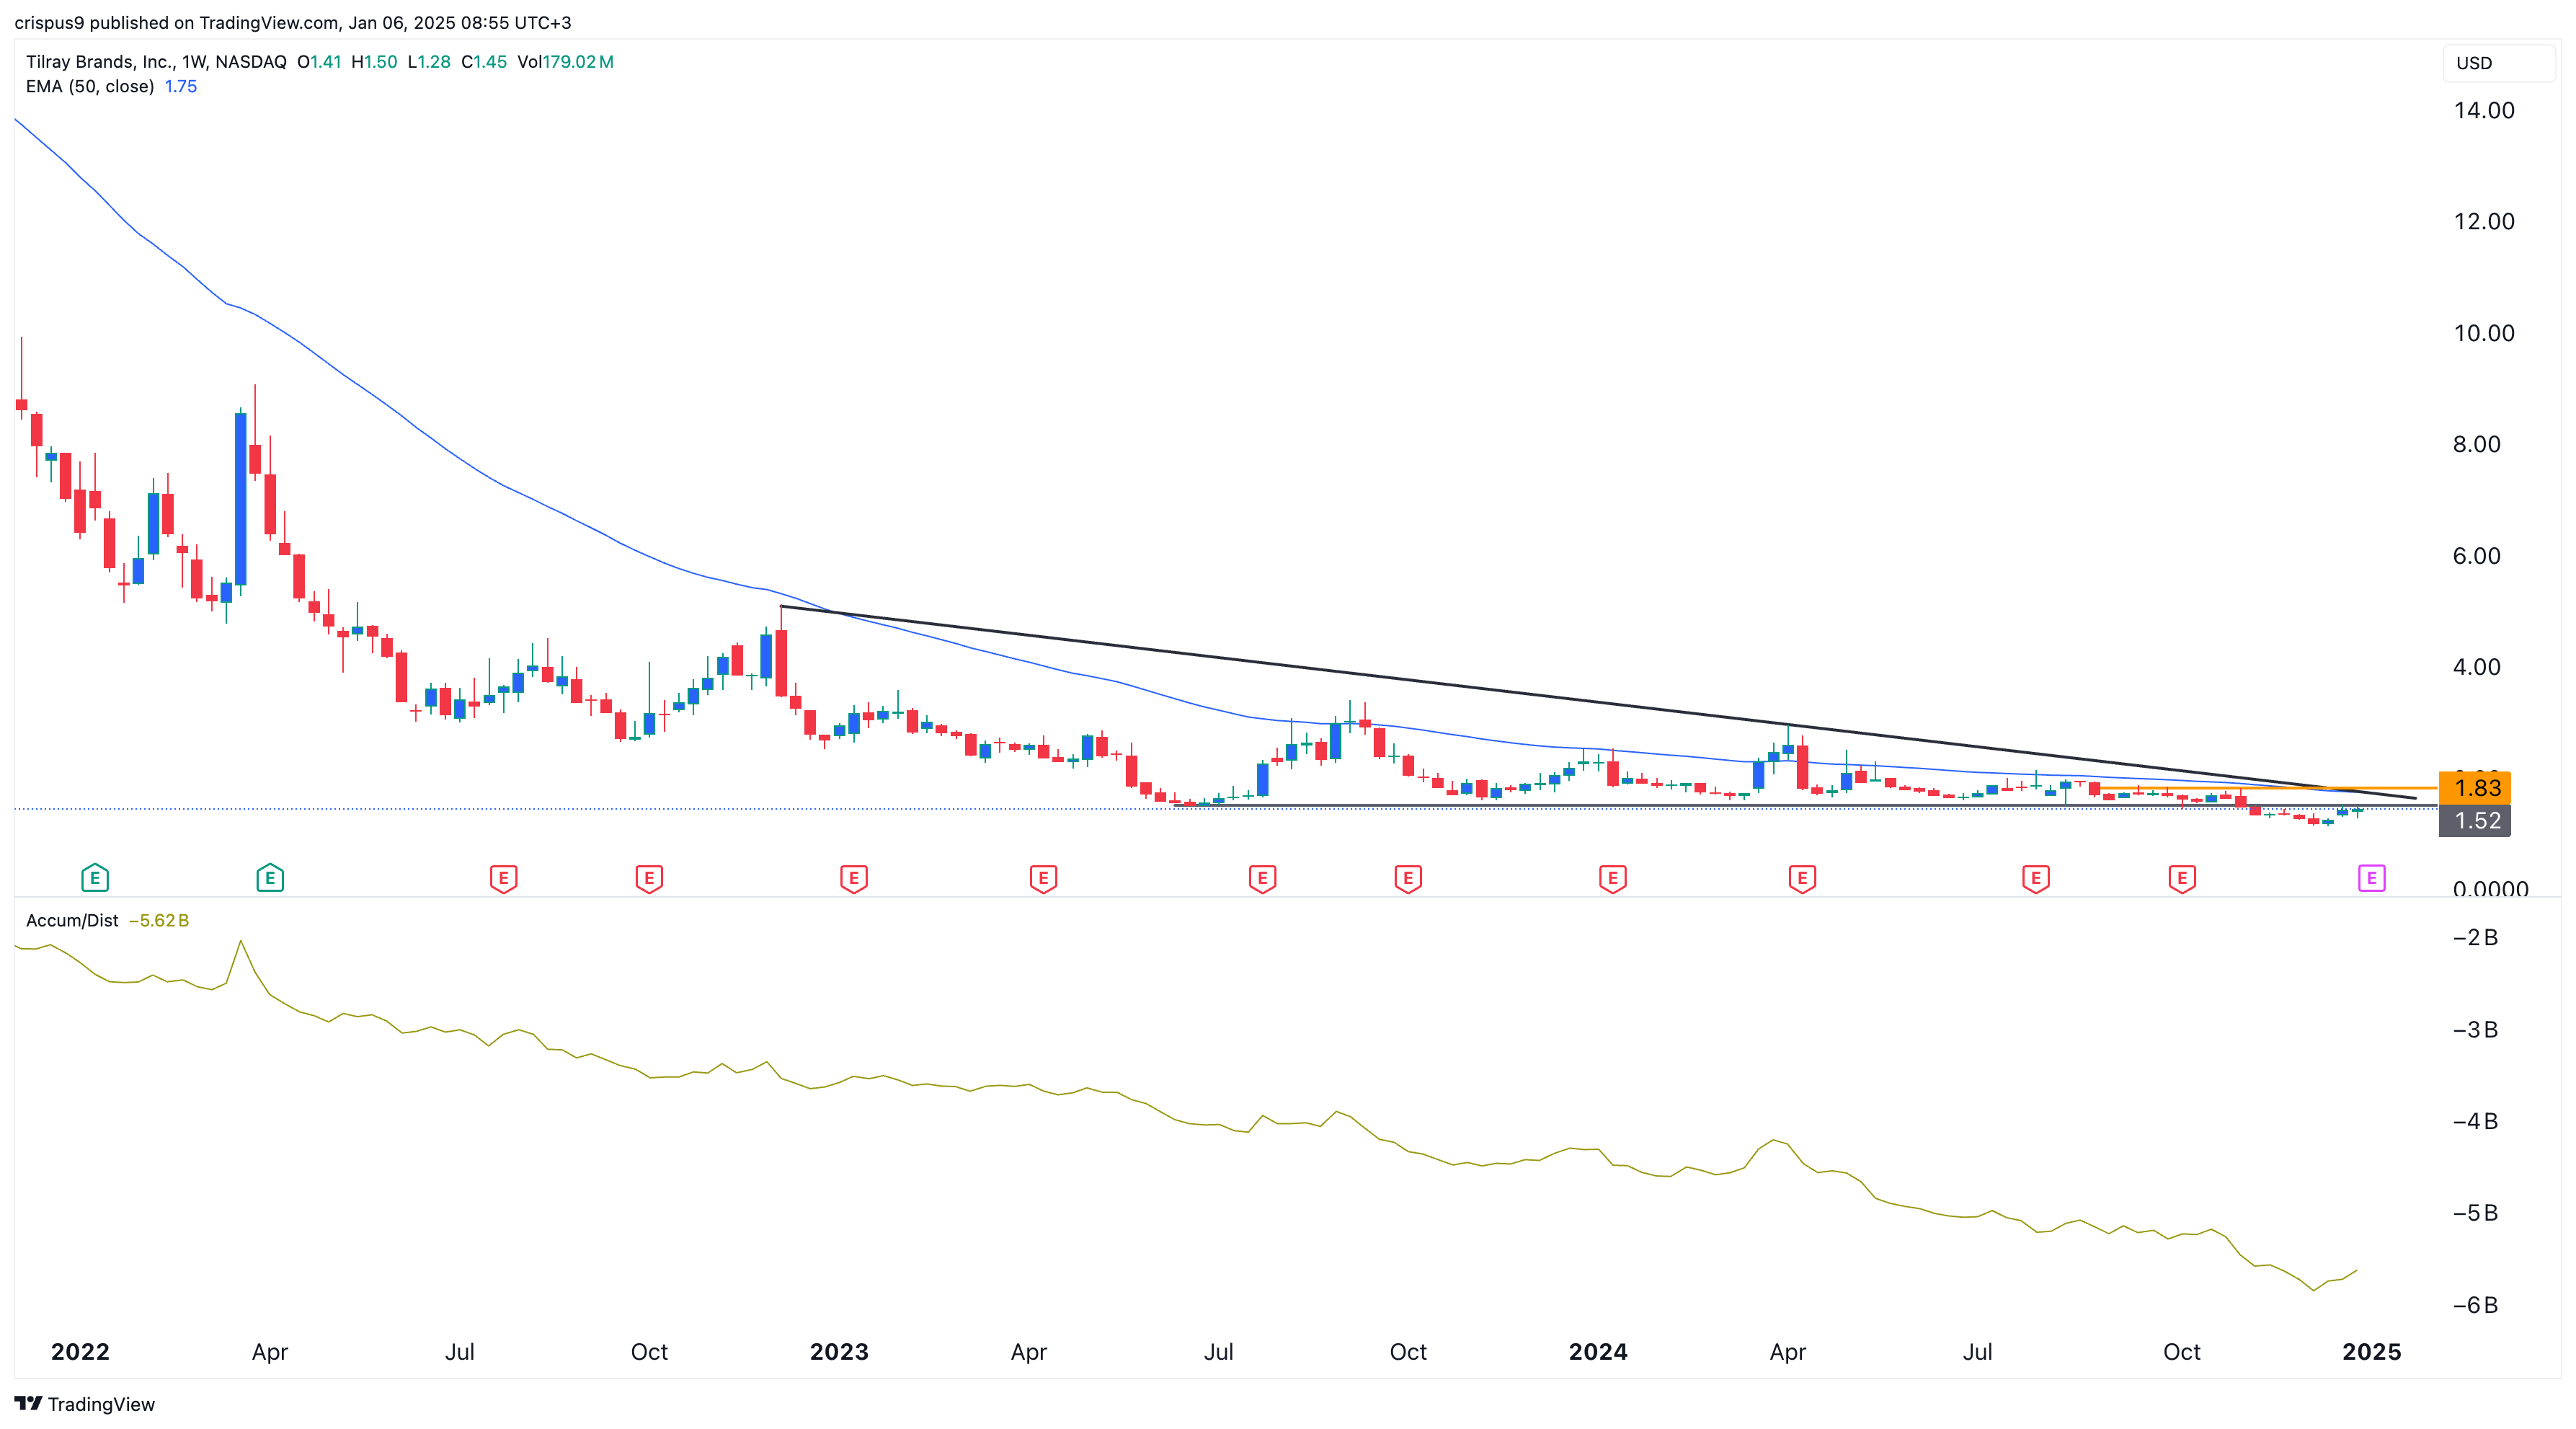Click the EMA (50, close) indicator label
The image size is (2576, 1429).
90,86
